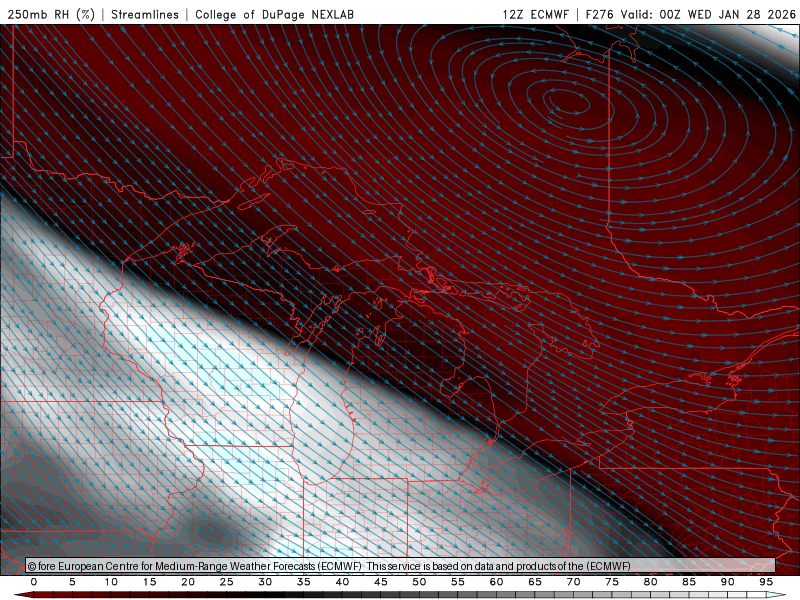Image resolution: width=800 pixels, height=600 pixels.
Task: Select the "12Z ECMWF" model run label
Action: 535,14
